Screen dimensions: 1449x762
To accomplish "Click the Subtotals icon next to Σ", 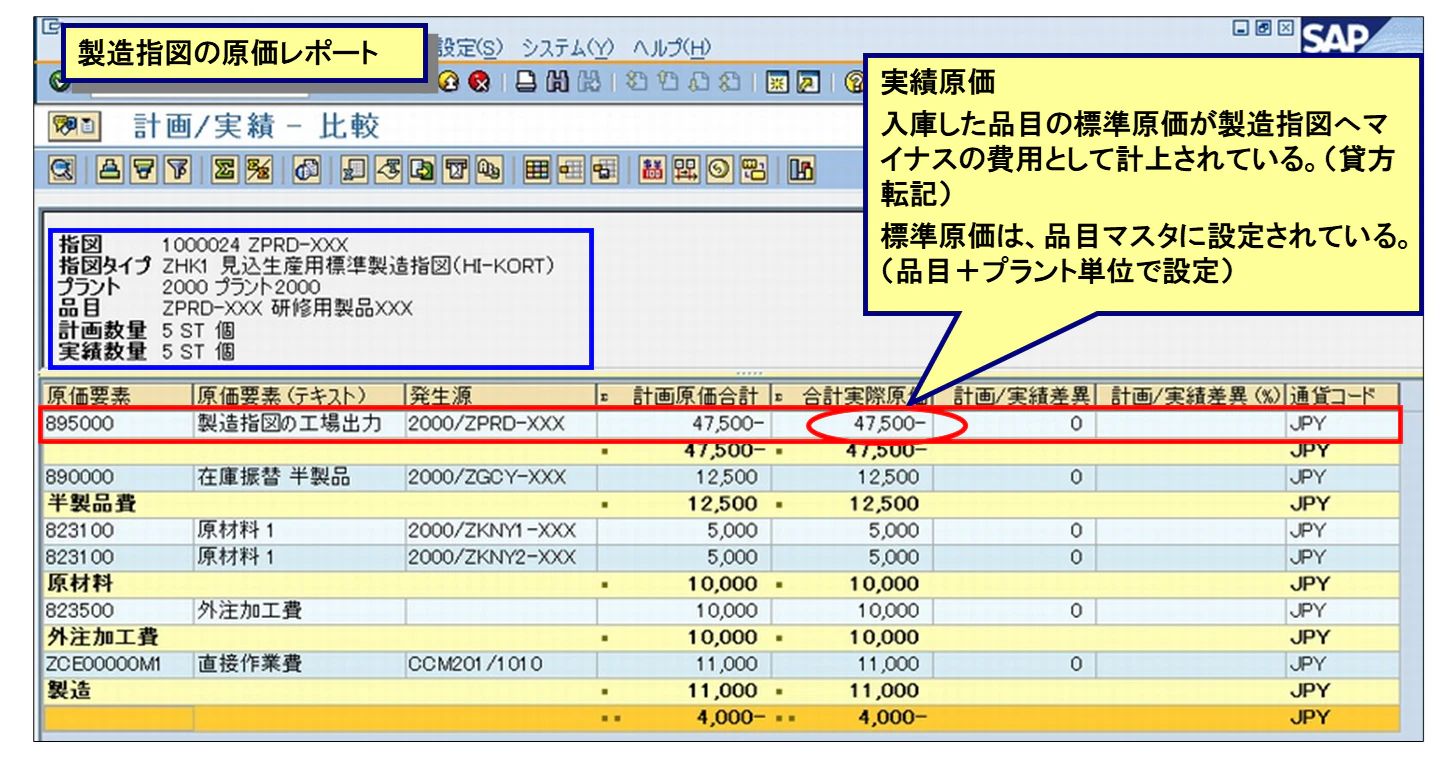I will coord(258,175).
